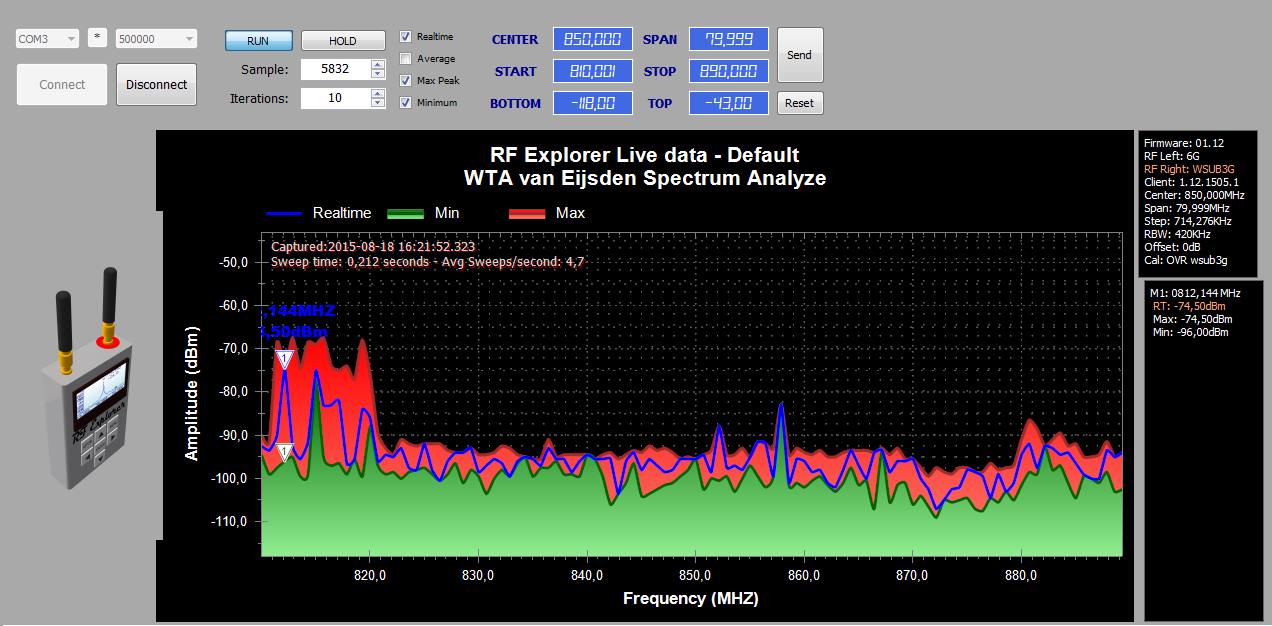Click the 'Step: 714,276KHz' info line
Image resolution: width=1272 pixels, height=626 pixels.
click(1187, 221)
